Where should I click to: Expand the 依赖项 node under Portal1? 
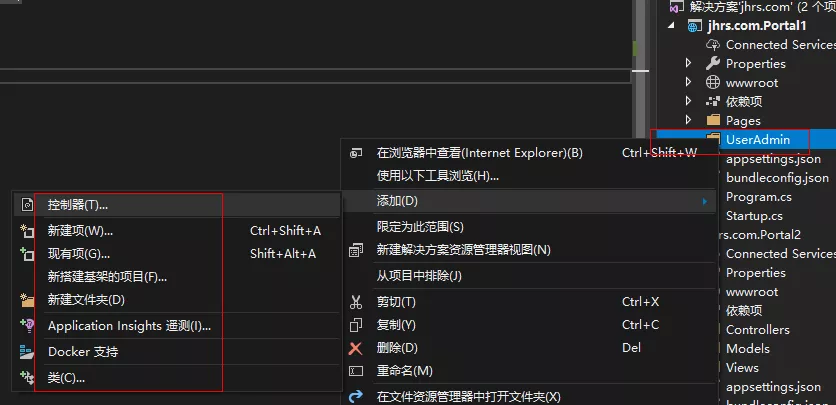688,101
